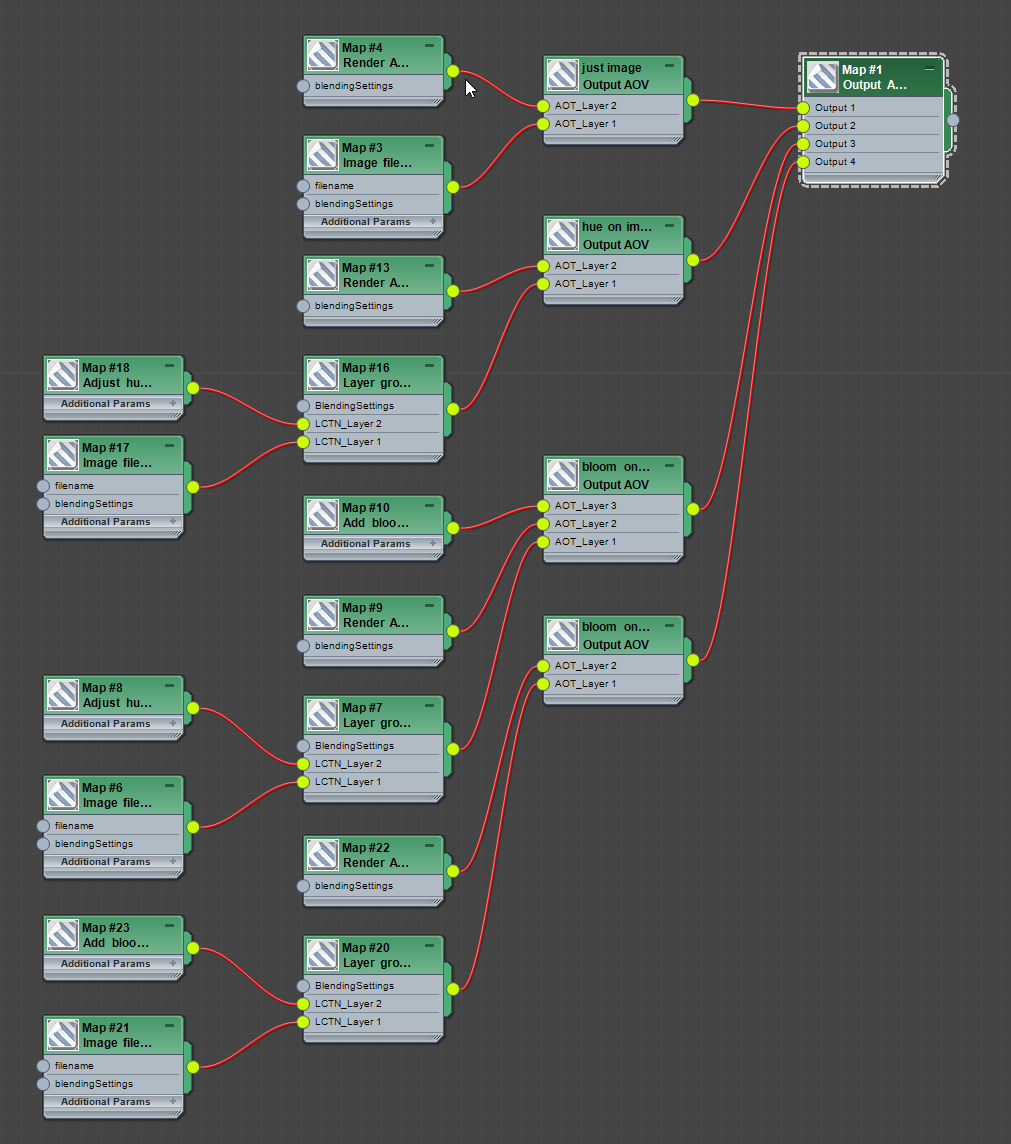Click the Output 2 socket on Map #1

(x=803, y=126)
